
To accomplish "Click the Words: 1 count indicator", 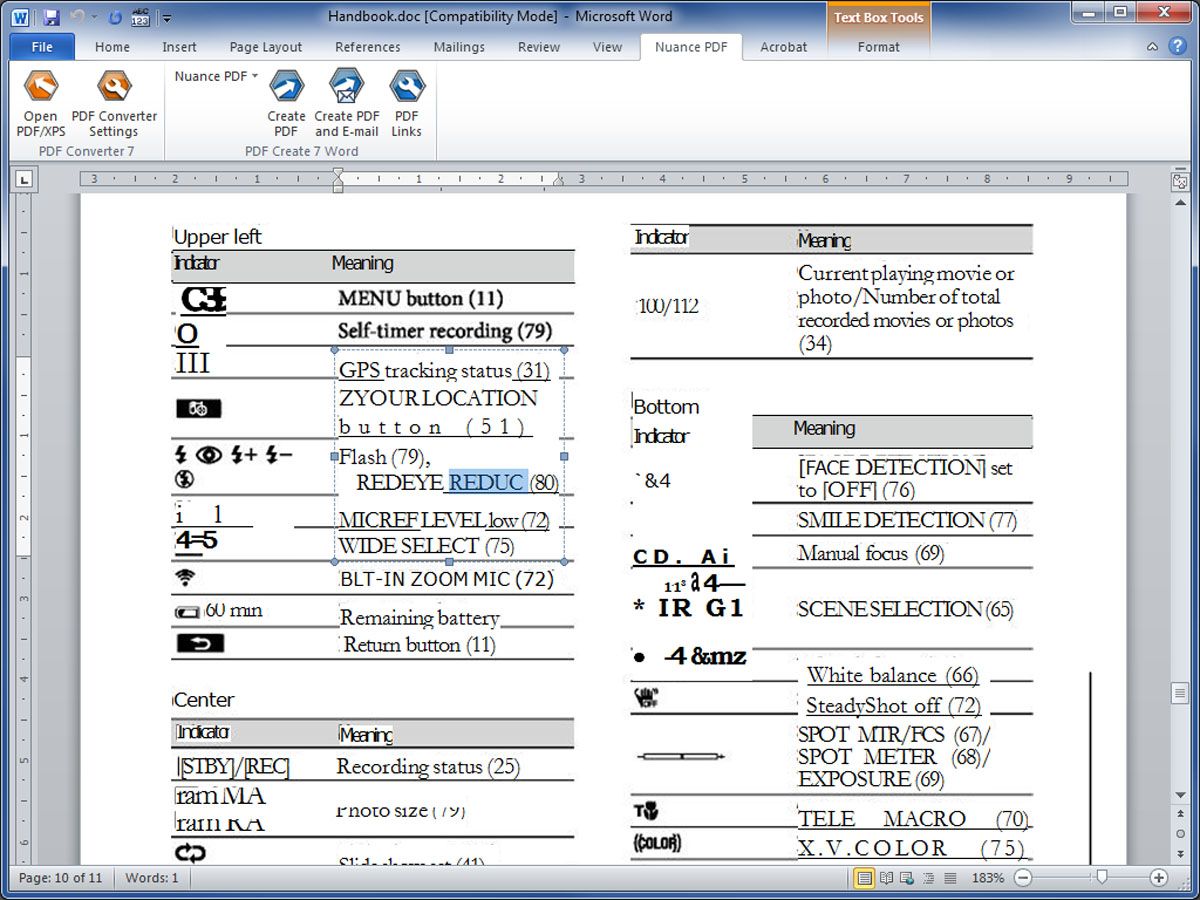I will tap(152, 878).
